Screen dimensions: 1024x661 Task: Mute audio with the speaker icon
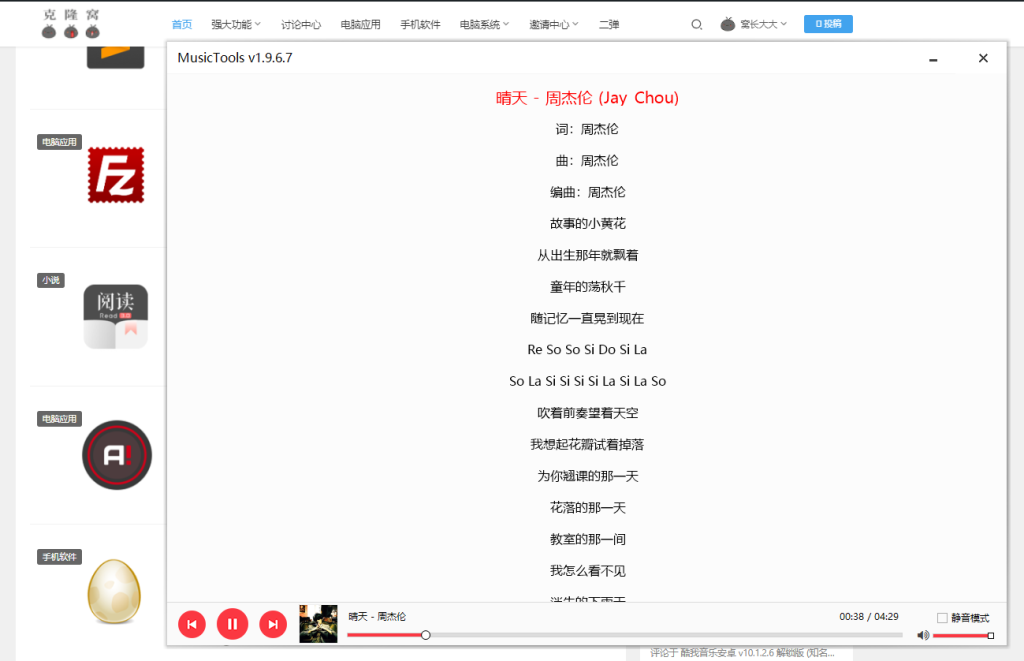923,635
